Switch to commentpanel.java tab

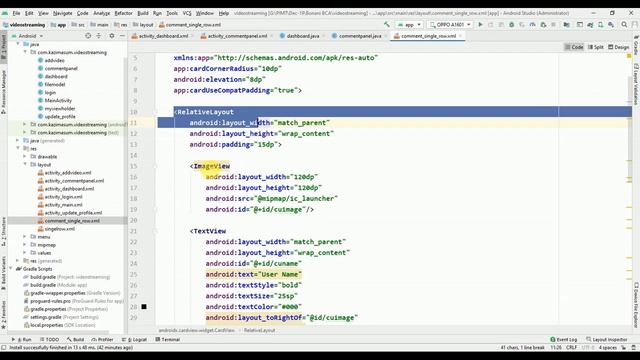[360, 36]
